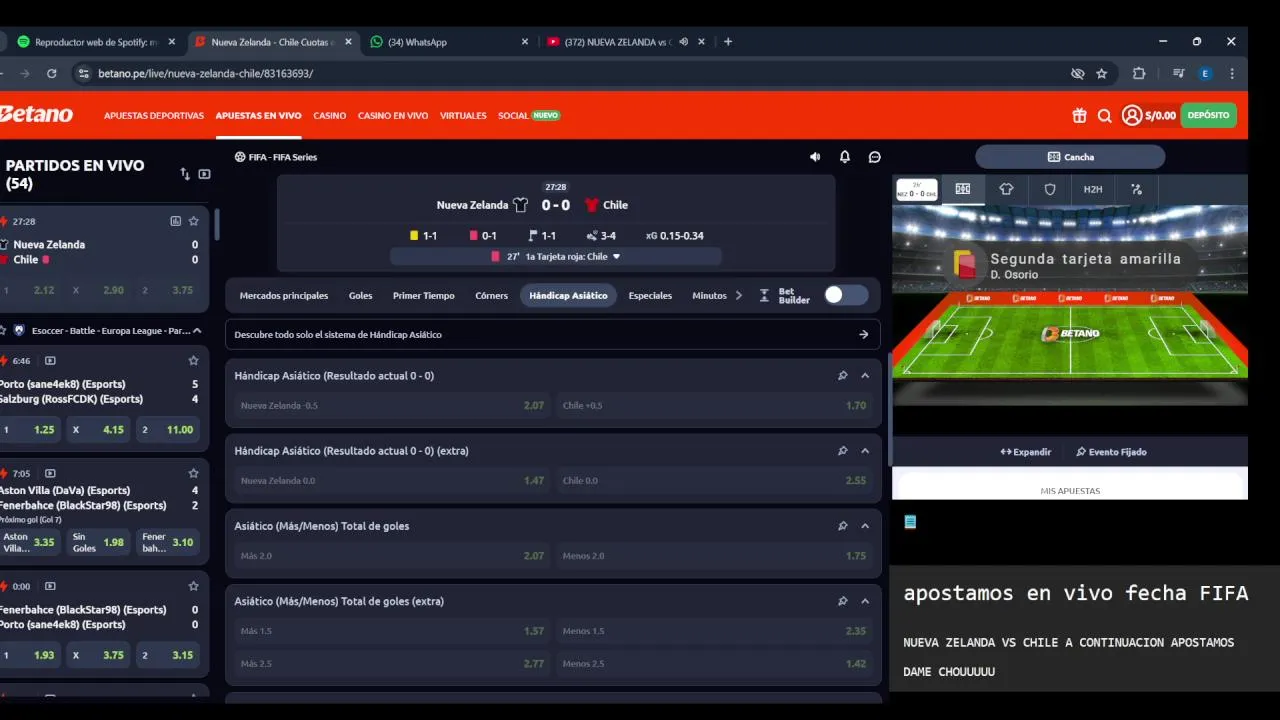Select the H2H tab
1280x720 pixels.
pyautogui.click(x=1093, y=189)
